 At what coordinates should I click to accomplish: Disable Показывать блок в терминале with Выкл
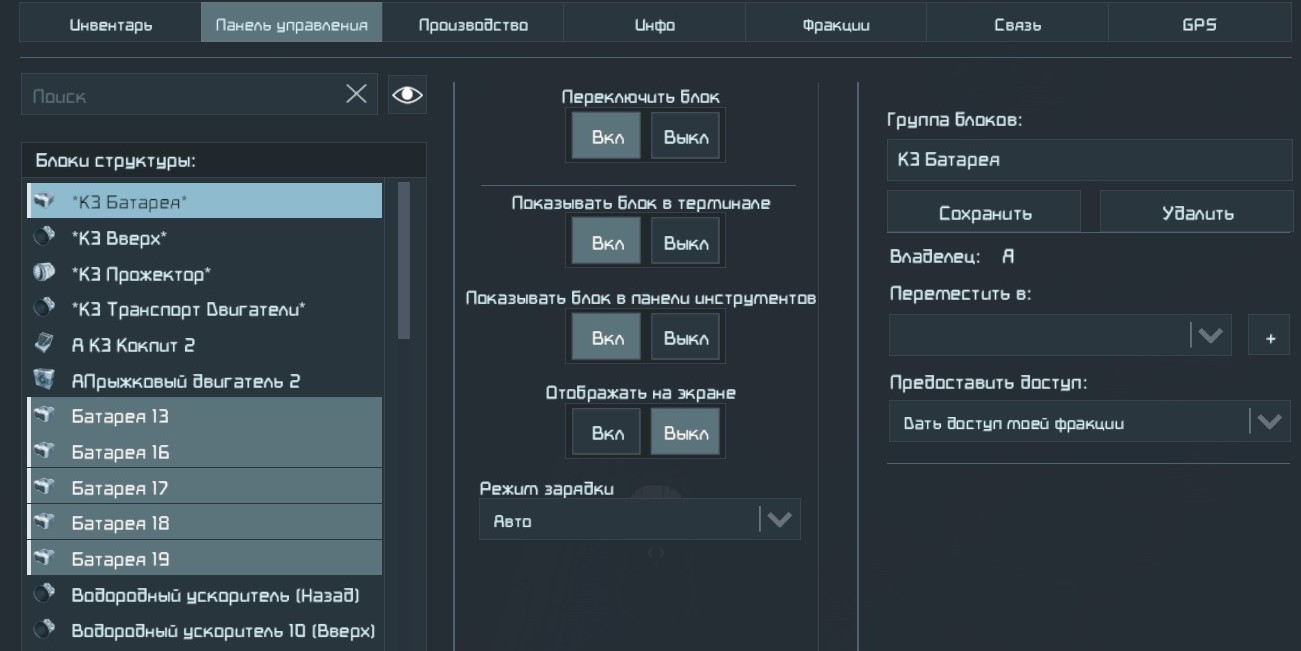coord(684,240)
